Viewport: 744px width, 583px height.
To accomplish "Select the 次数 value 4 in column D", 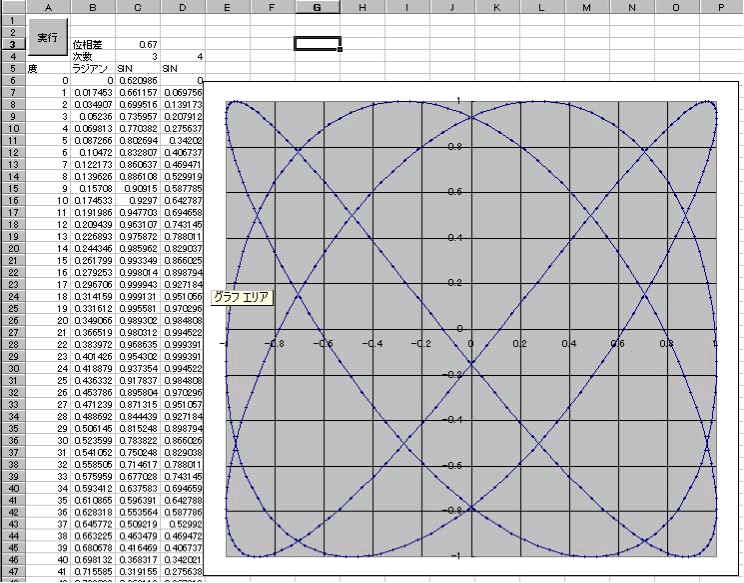I will (182, 56).
